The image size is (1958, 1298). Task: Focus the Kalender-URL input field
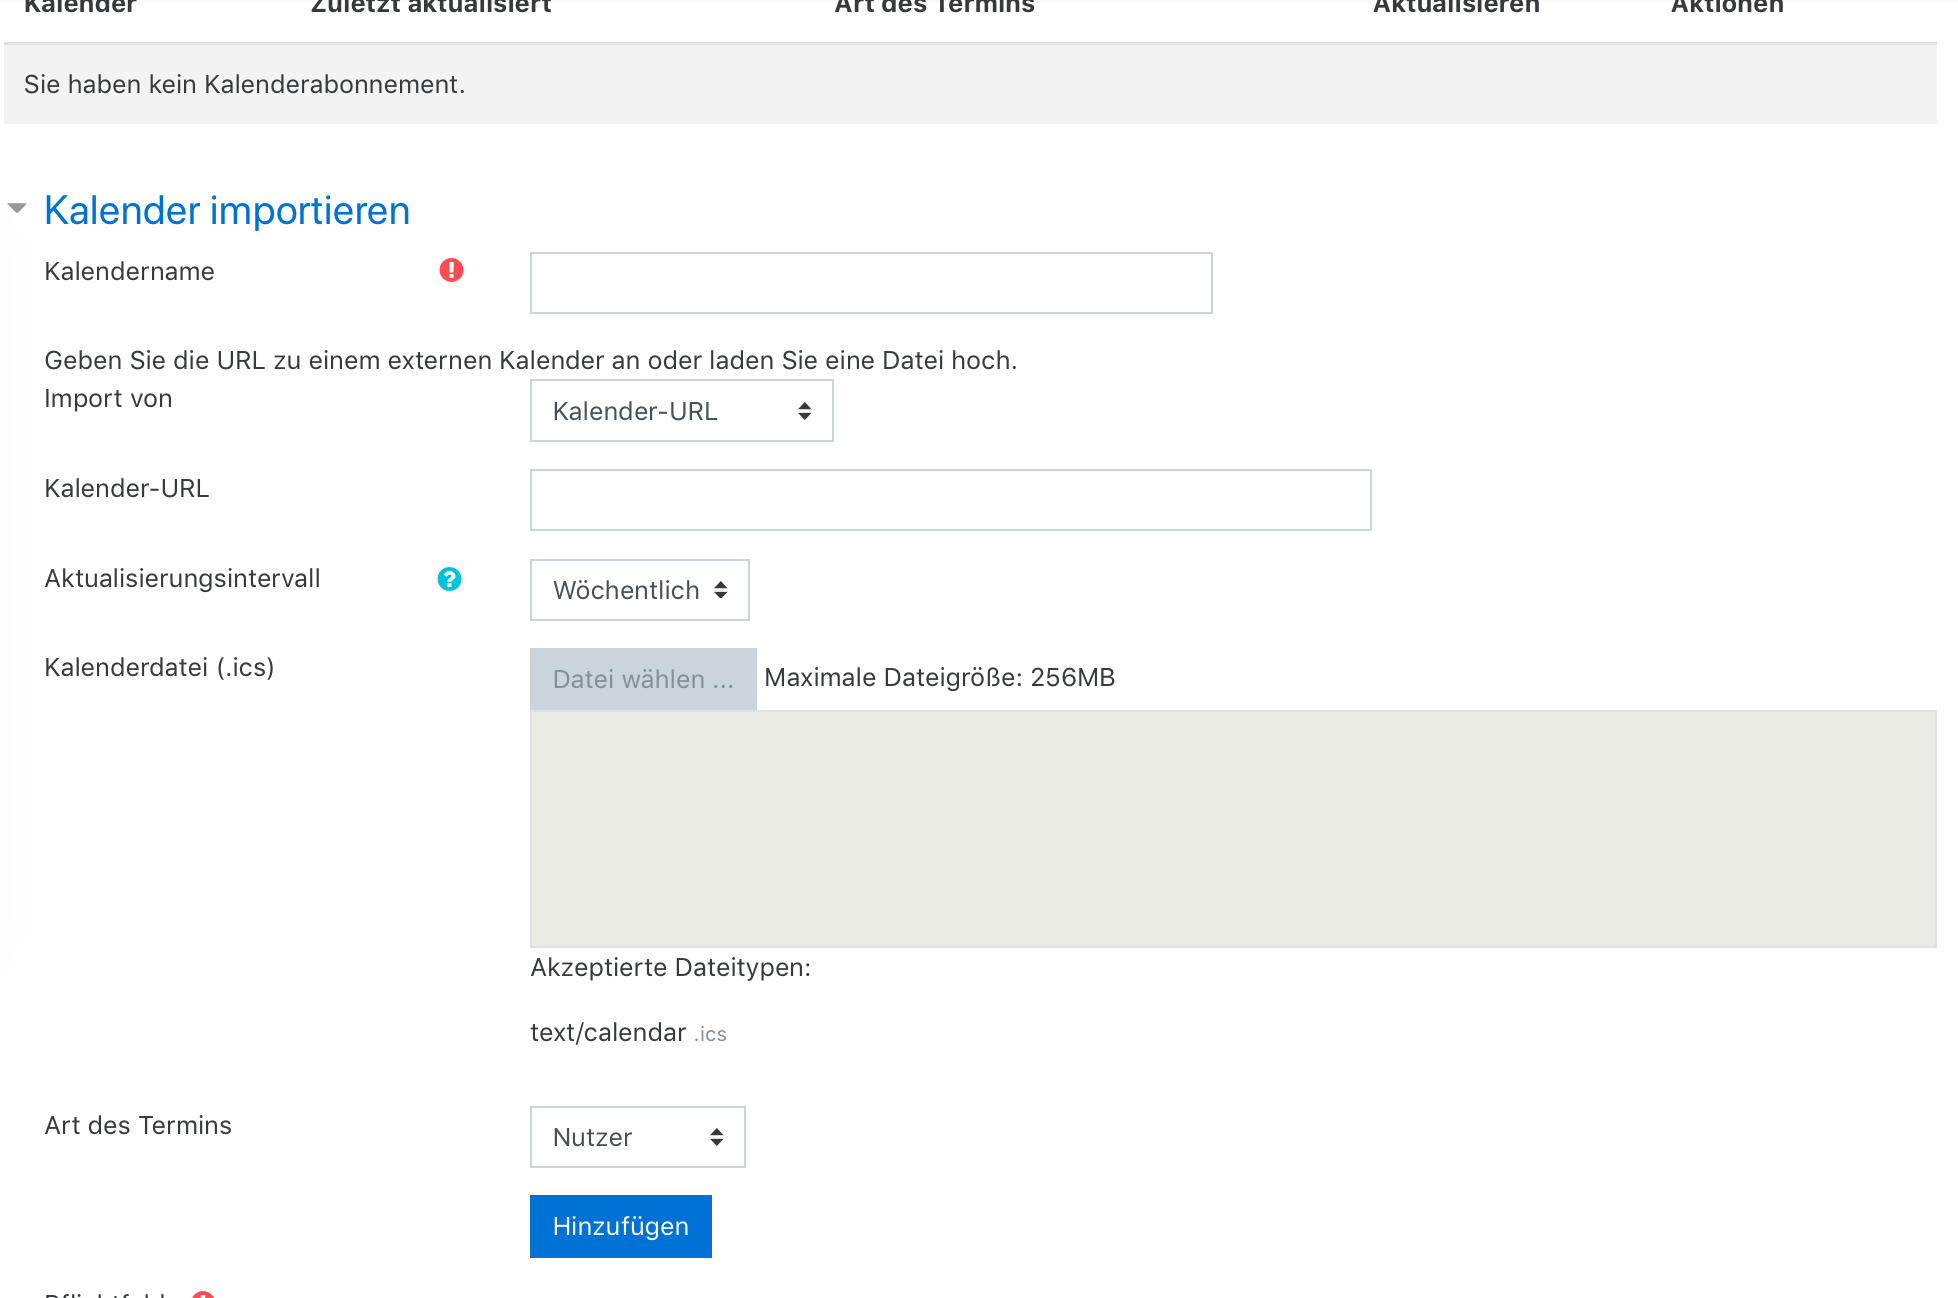[x=950, y=500]
